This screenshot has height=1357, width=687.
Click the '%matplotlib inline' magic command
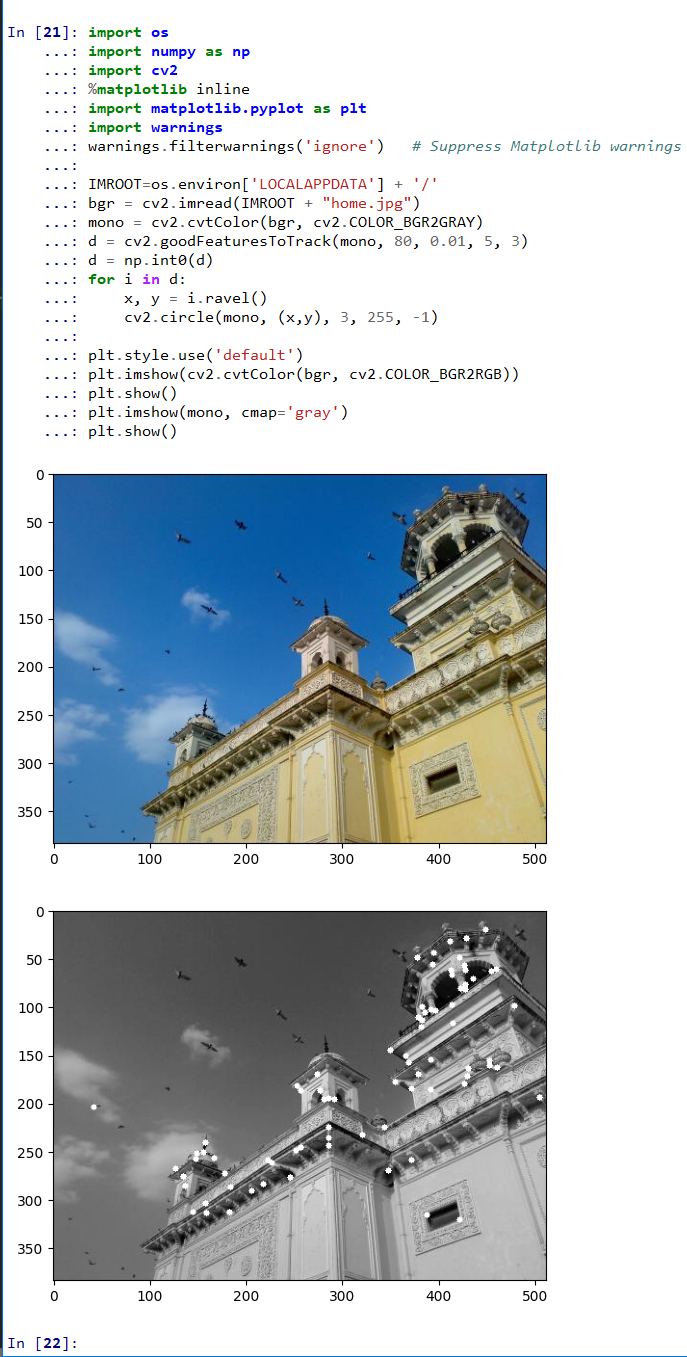[x=169, y=89]
